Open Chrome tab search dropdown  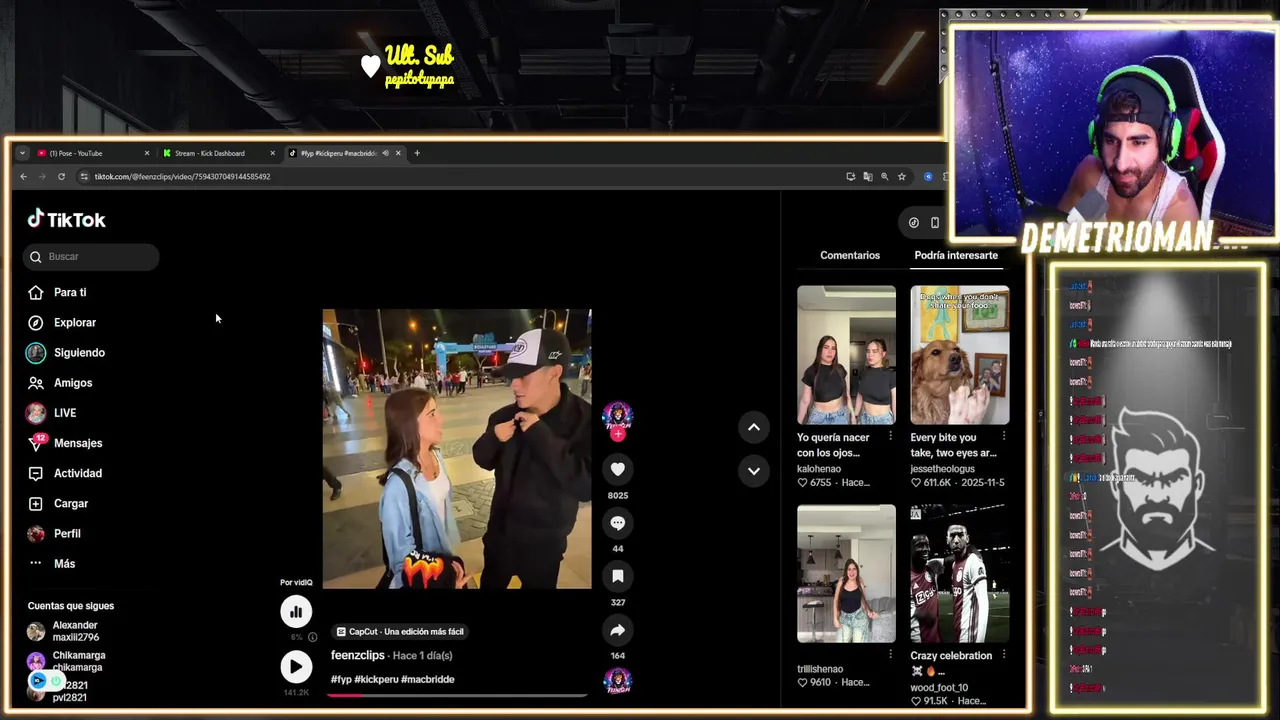click(22, 153)
